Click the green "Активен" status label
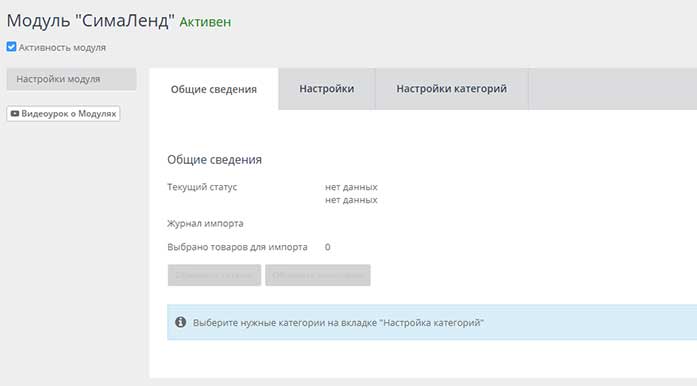Screen dimensions: 697x386 (x=205, y=22)
